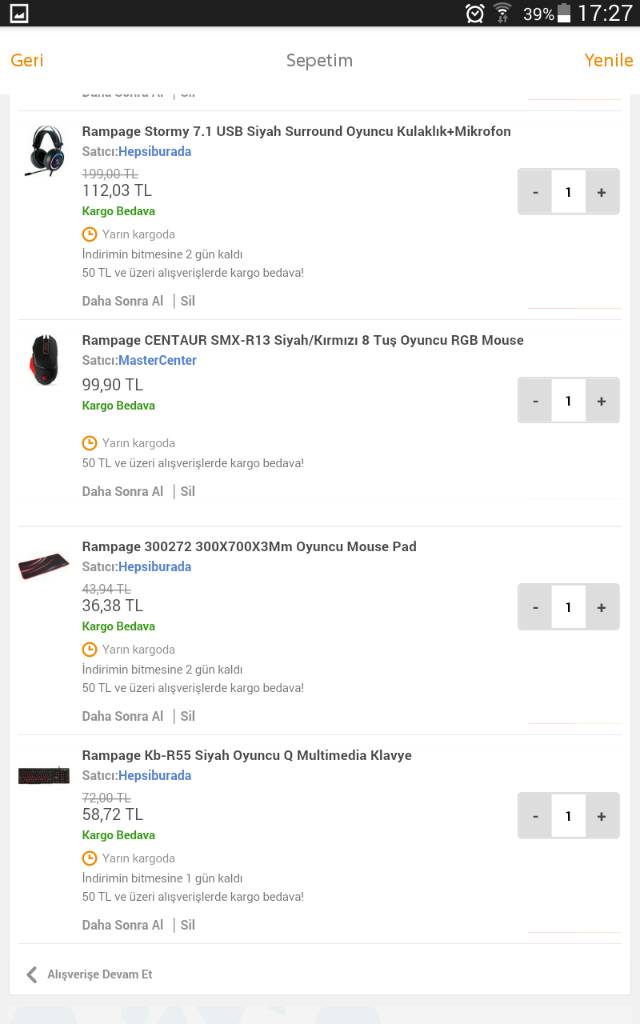Increase quantity of the Rampage Stormy headset
640x1024 pixels.
pos(601,191)
